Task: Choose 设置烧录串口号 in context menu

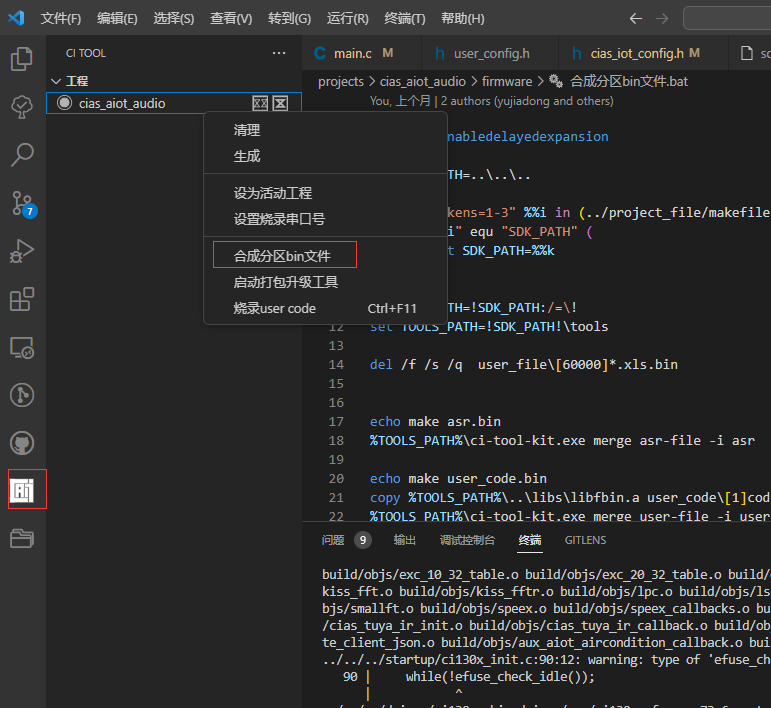Action: (x=325, y=219)
